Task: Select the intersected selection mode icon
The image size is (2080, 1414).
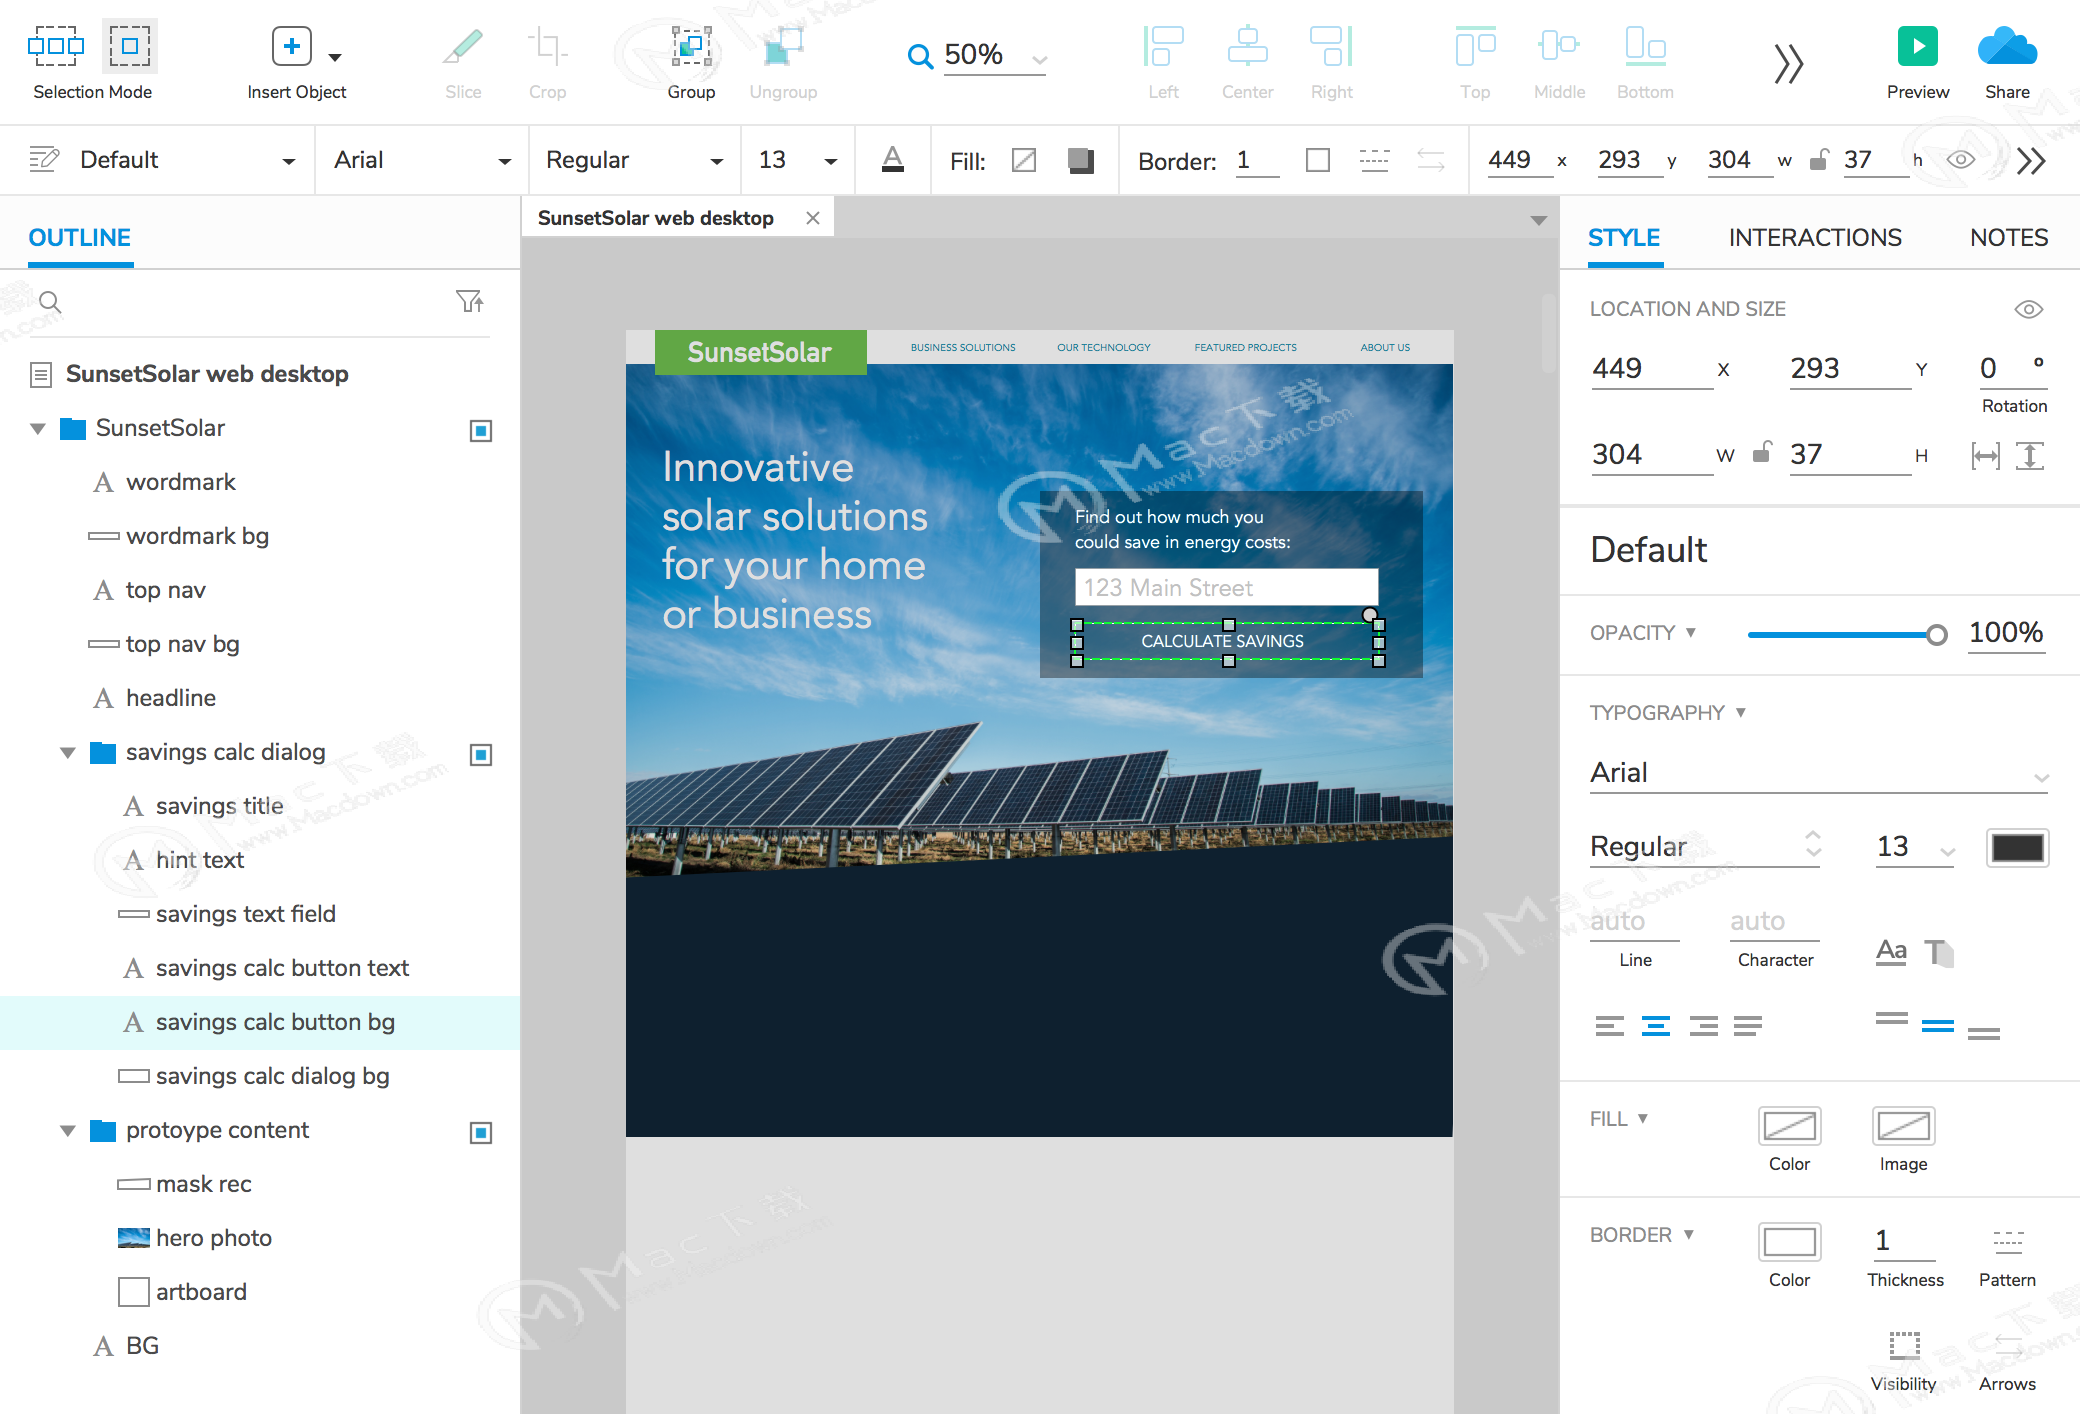Action: pyautogui.click(x=56, y=46)
